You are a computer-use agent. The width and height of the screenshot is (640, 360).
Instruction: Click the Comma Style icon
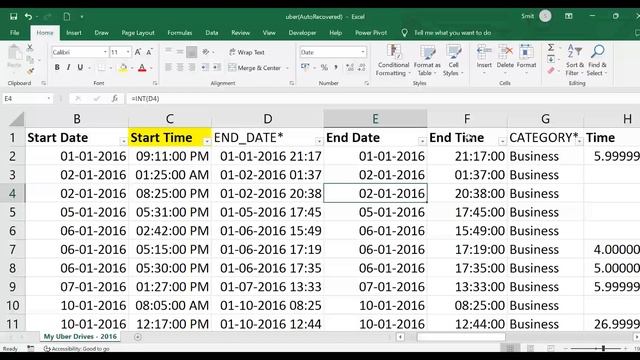[336, 67]
